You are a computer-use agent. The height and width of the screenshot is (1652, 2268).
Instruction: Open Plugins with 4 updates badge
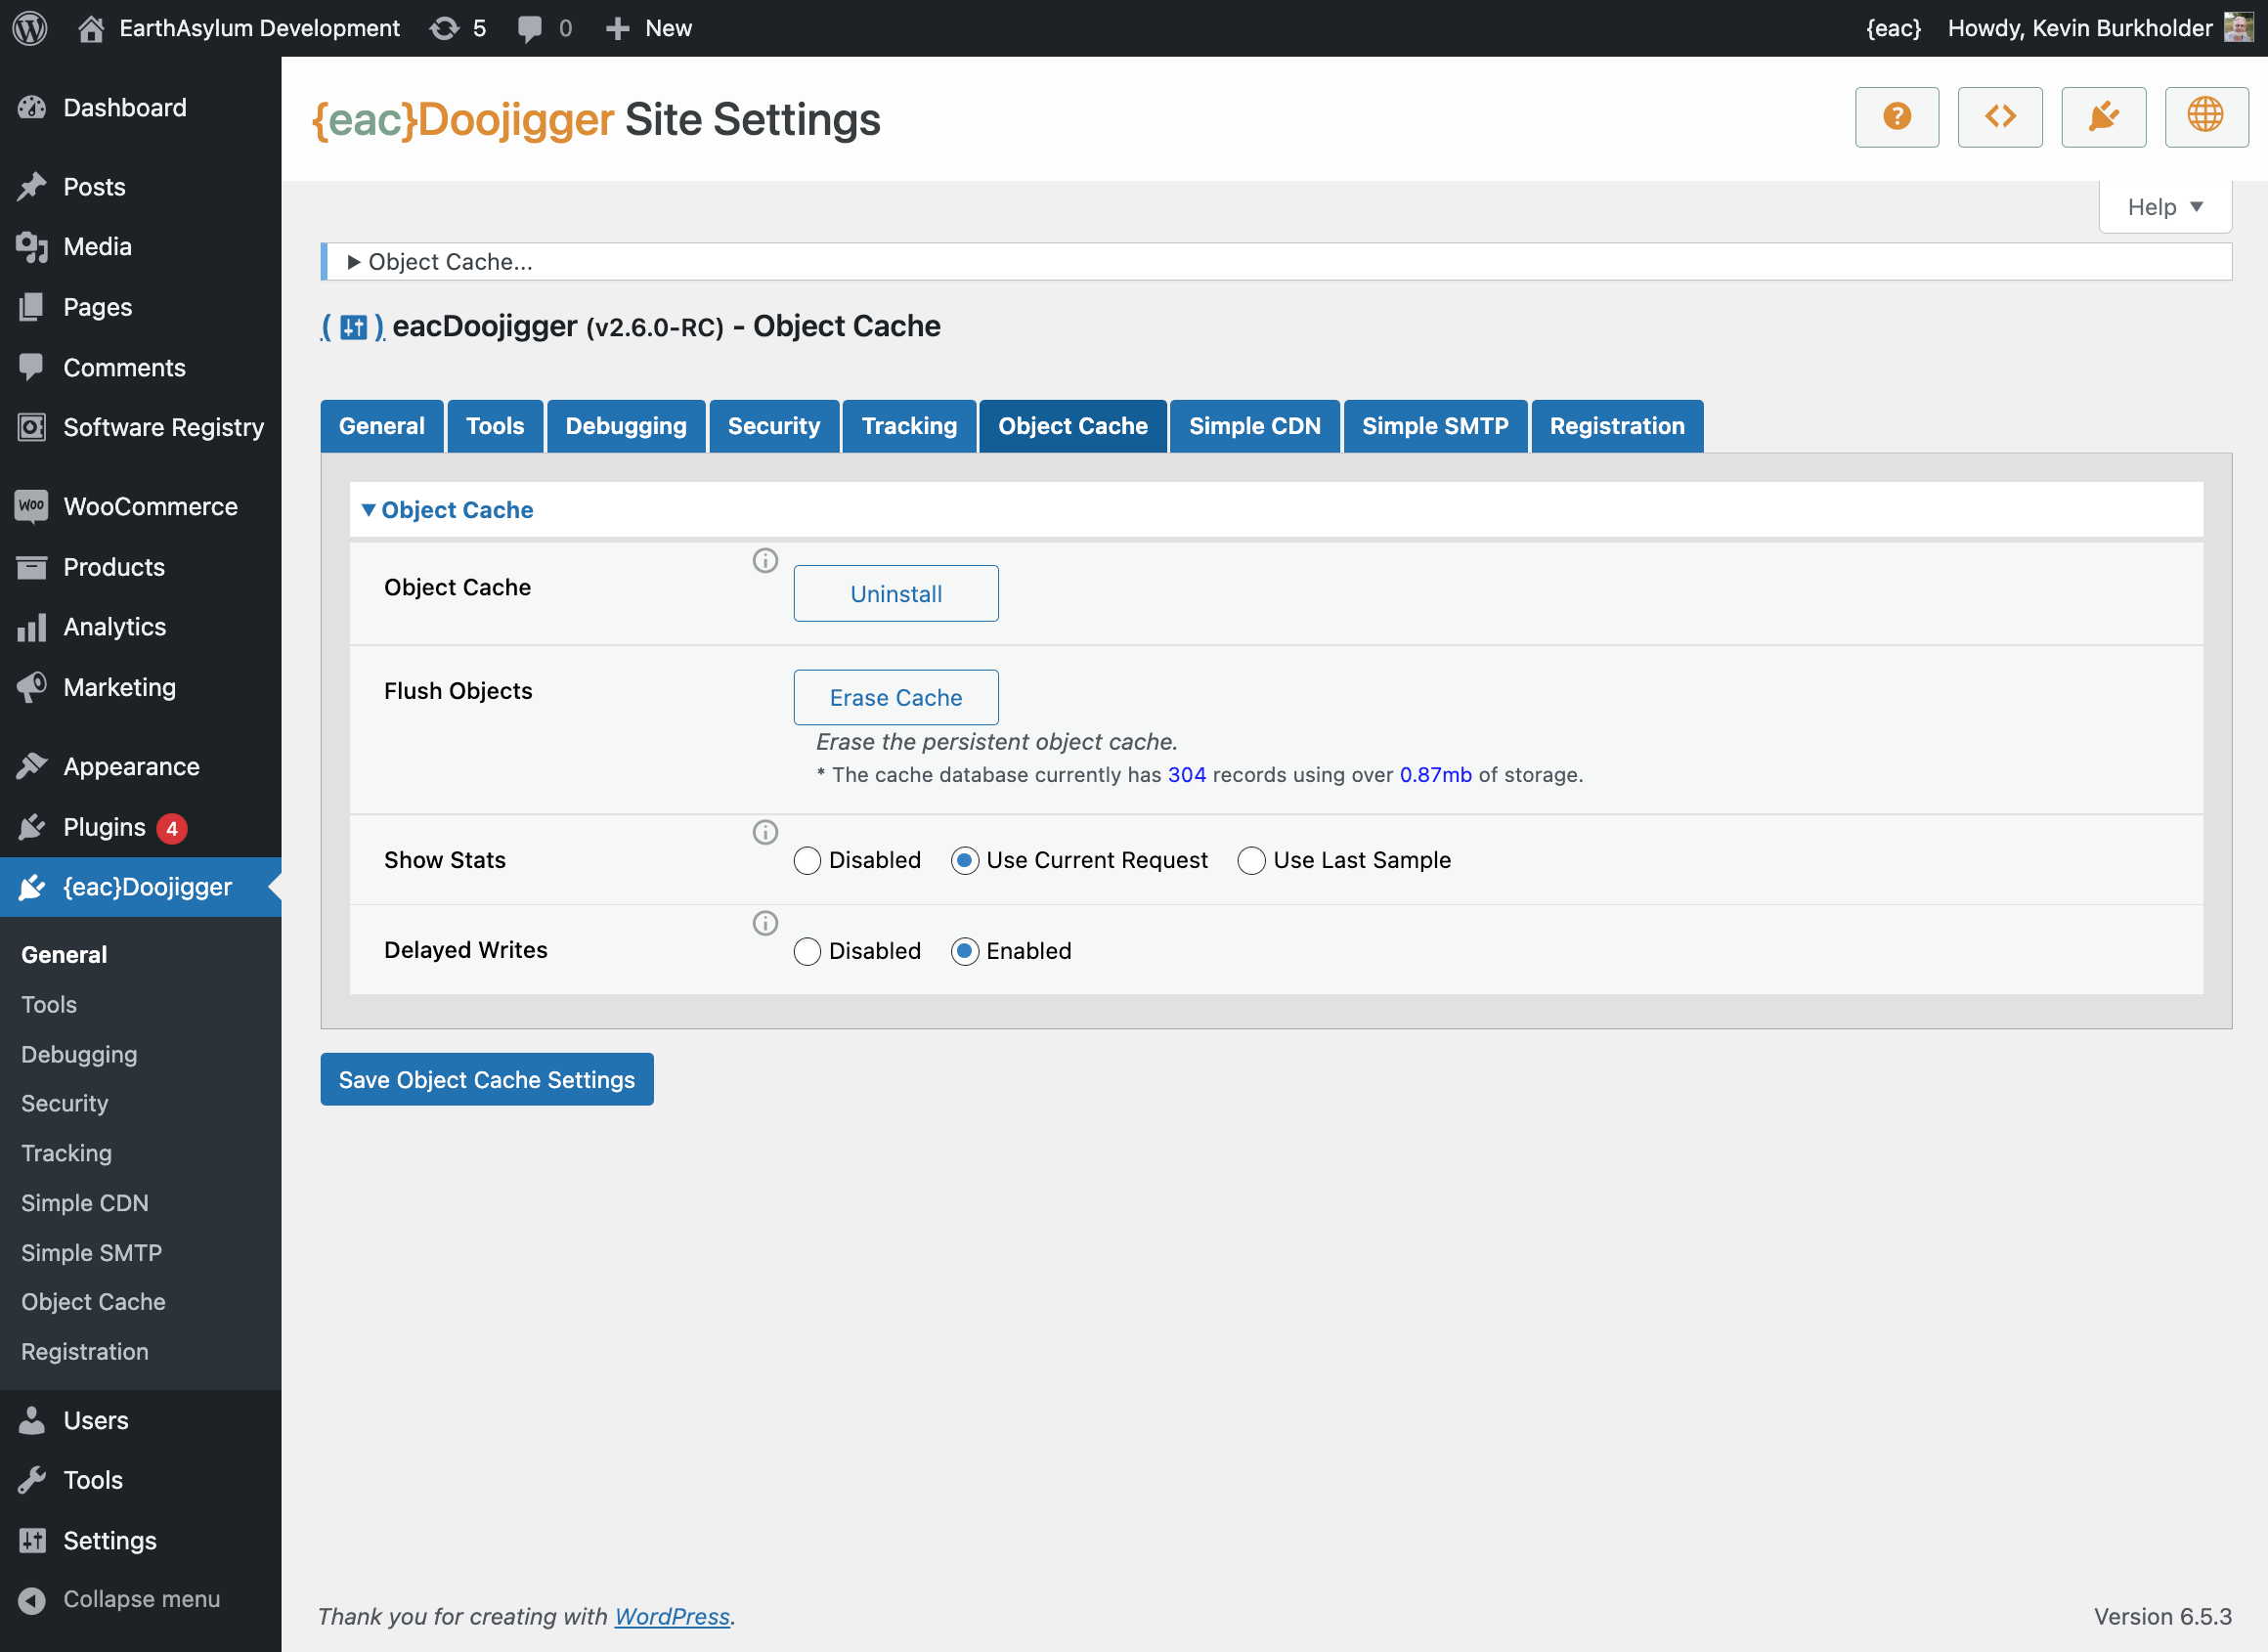[140, 828]
